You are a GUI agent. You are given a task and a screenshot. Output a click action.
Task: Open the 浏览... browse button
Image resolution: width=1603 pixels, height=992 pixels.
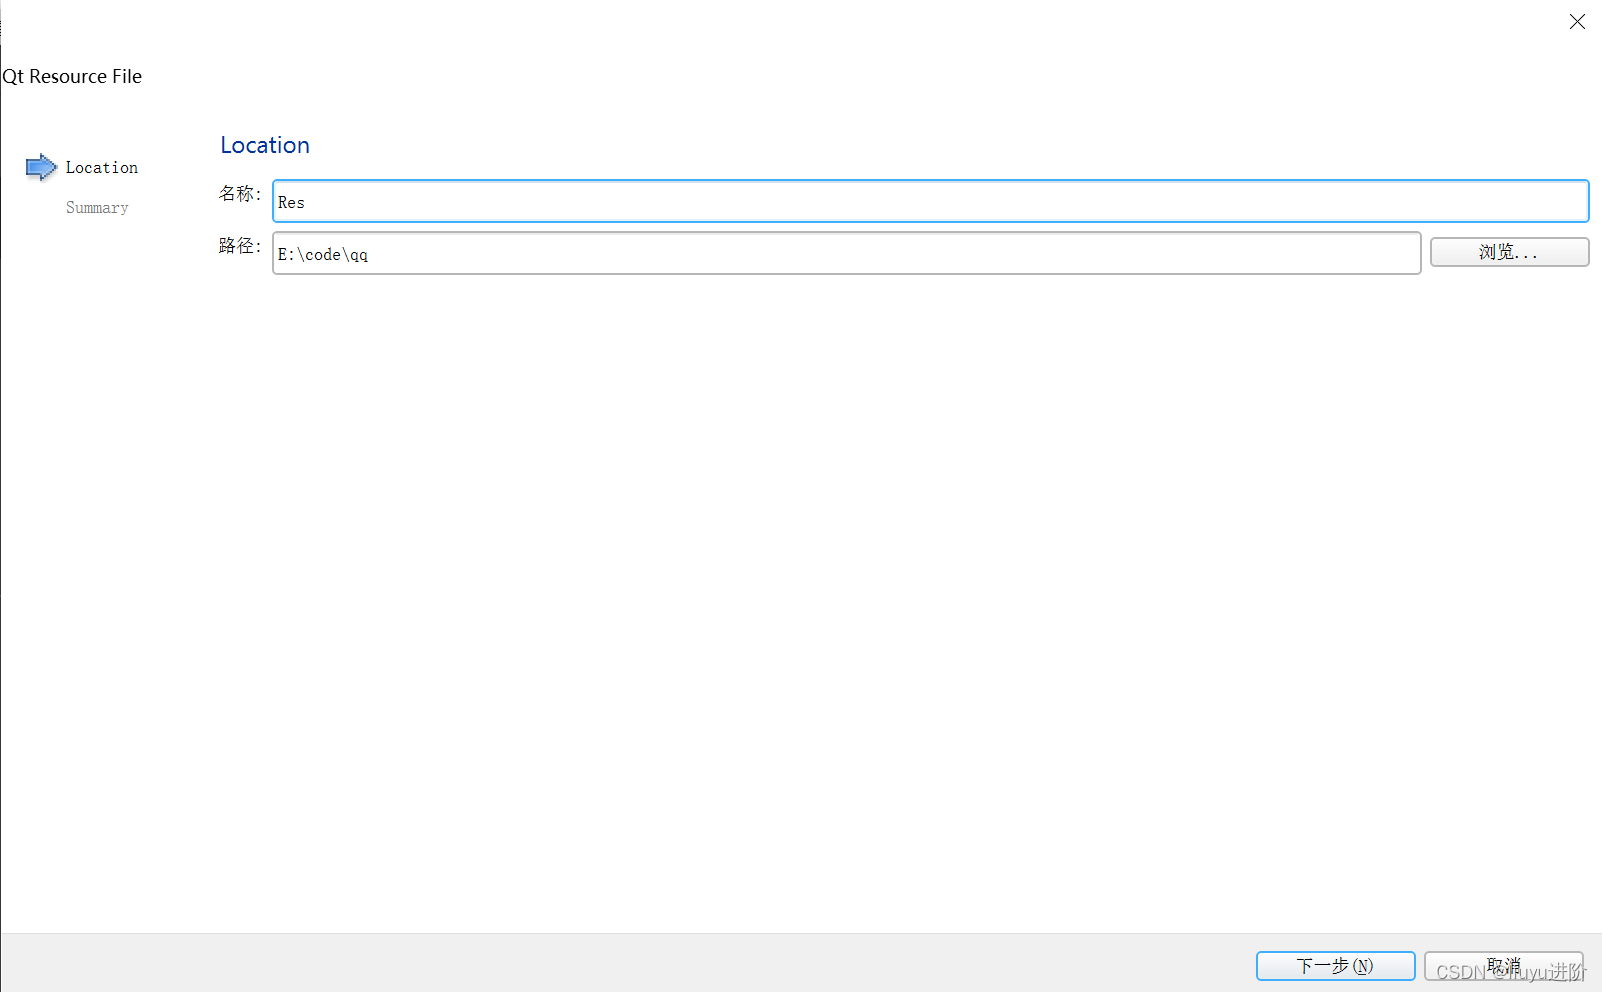coord(1509,252)
